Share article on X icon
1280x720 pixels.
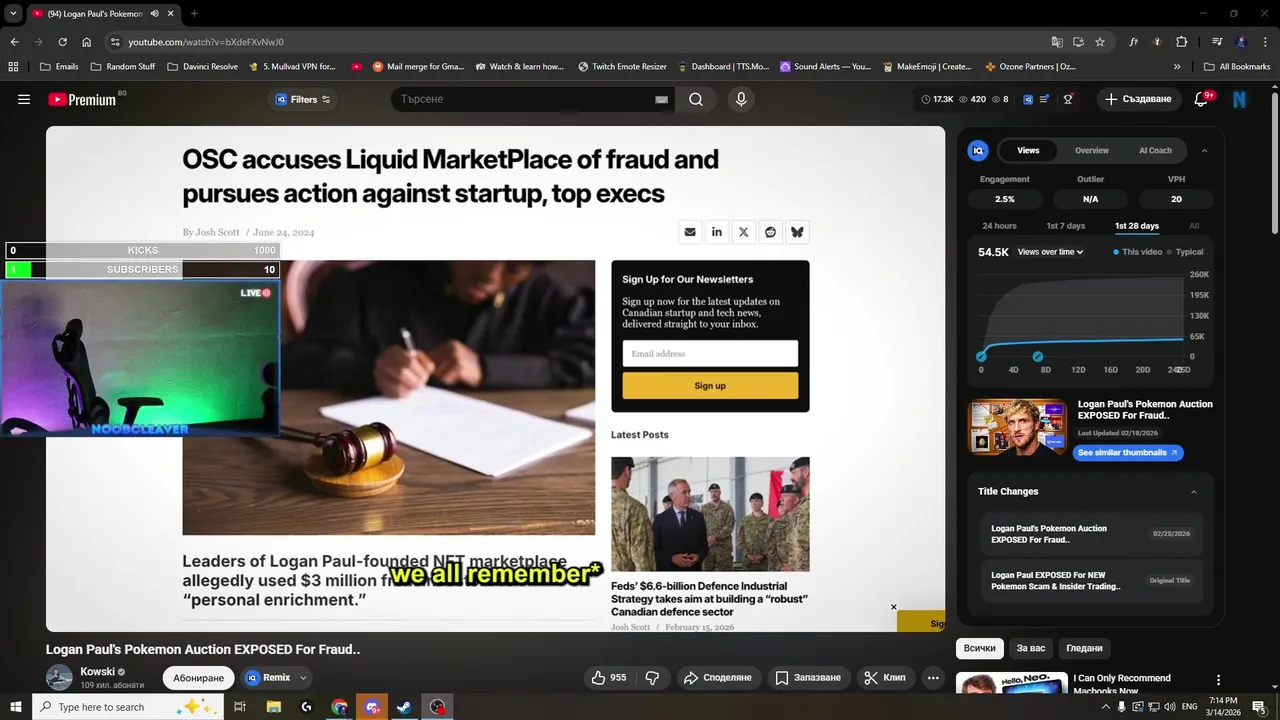click(743, 232)
